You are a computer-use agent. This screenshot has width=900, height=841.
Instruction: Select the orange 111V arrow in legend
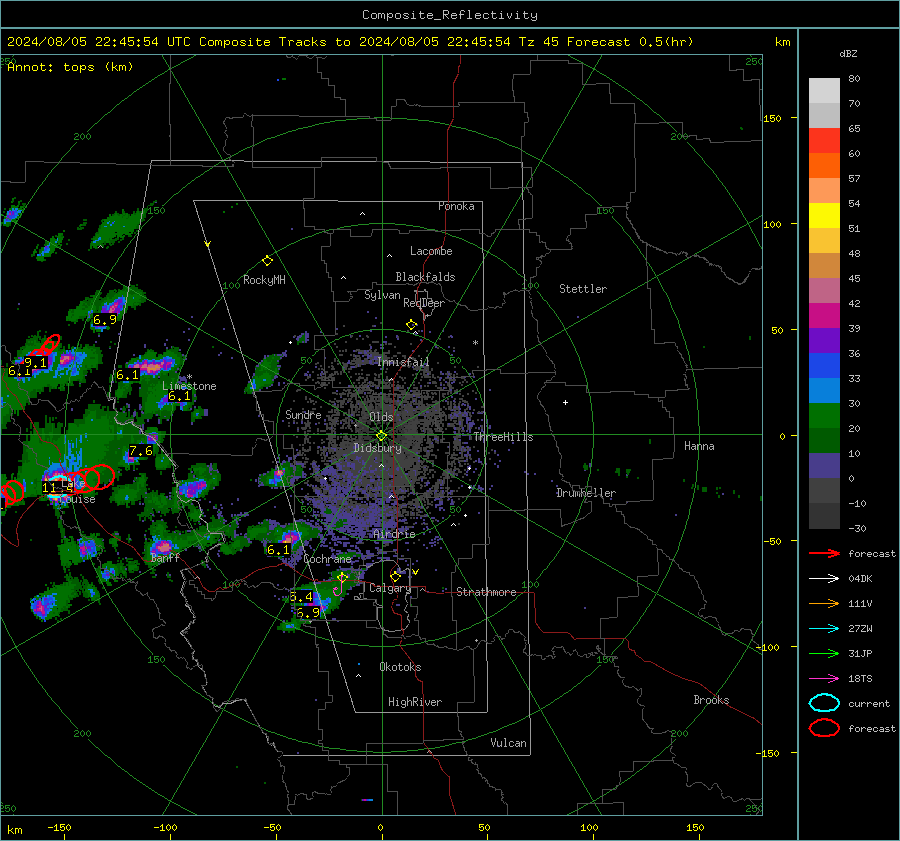coord(824,603)
